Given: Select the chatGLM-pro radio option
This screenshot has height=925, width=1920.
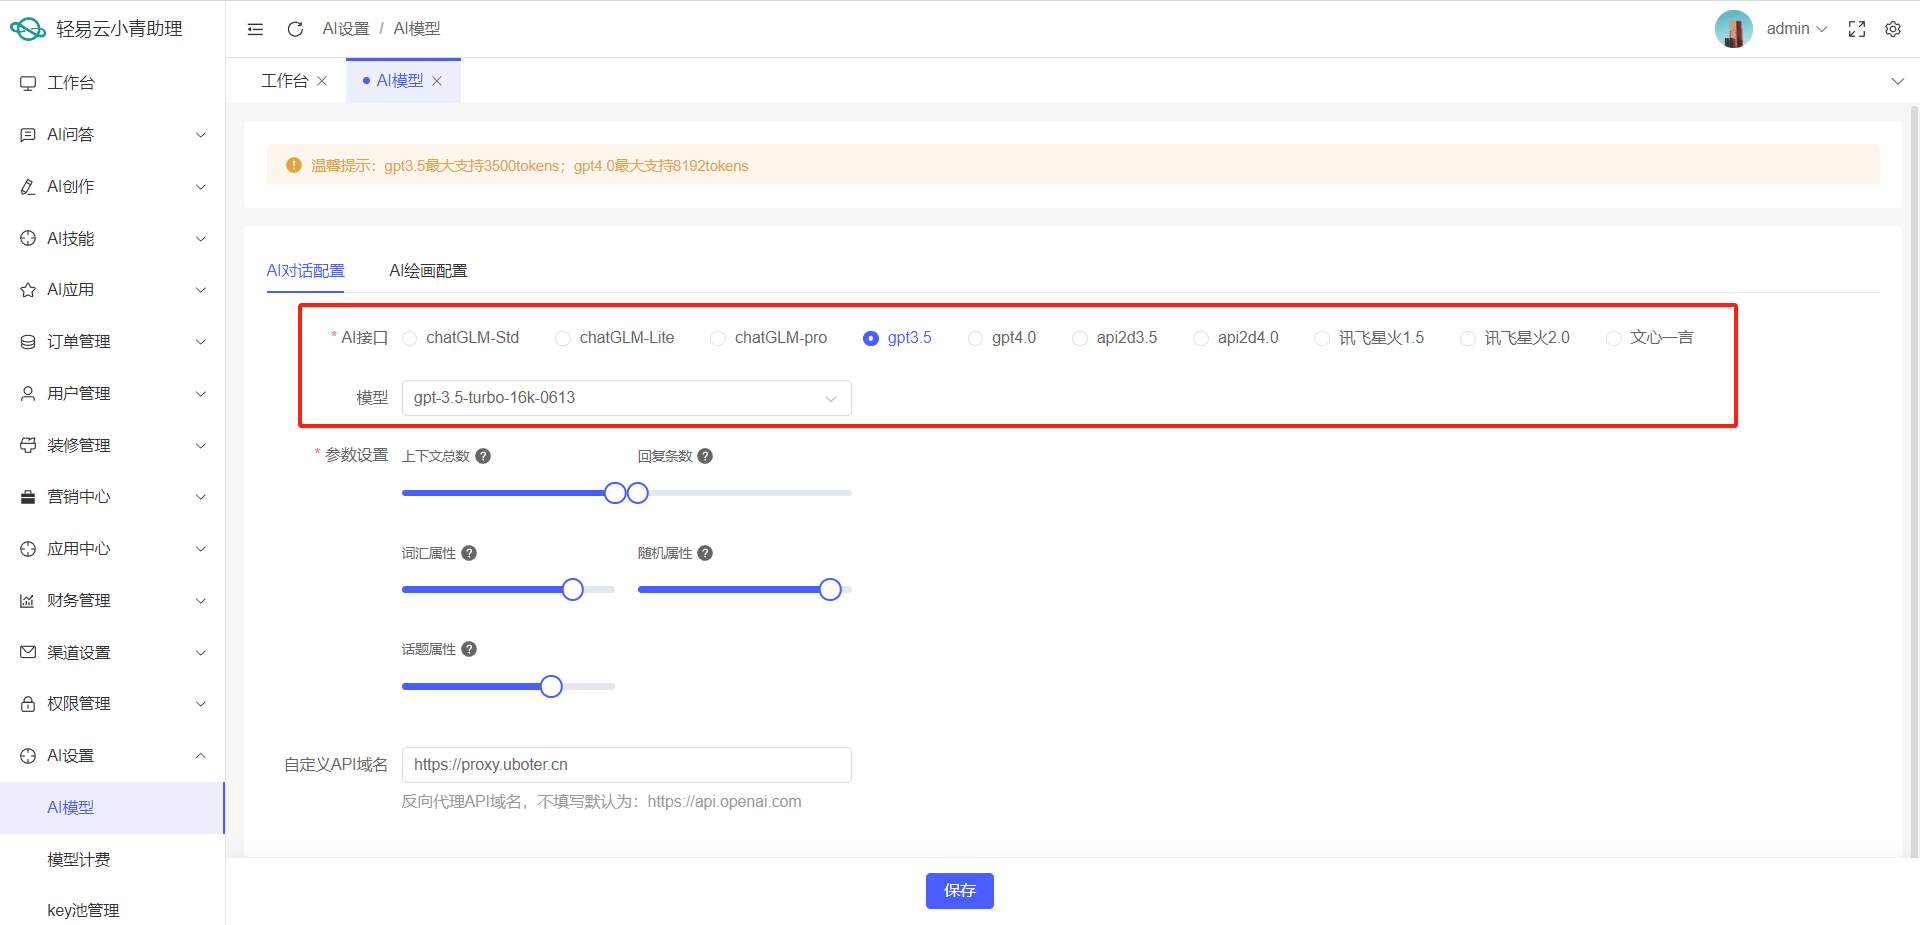Looking at the screenshot, I should [769, 338].
